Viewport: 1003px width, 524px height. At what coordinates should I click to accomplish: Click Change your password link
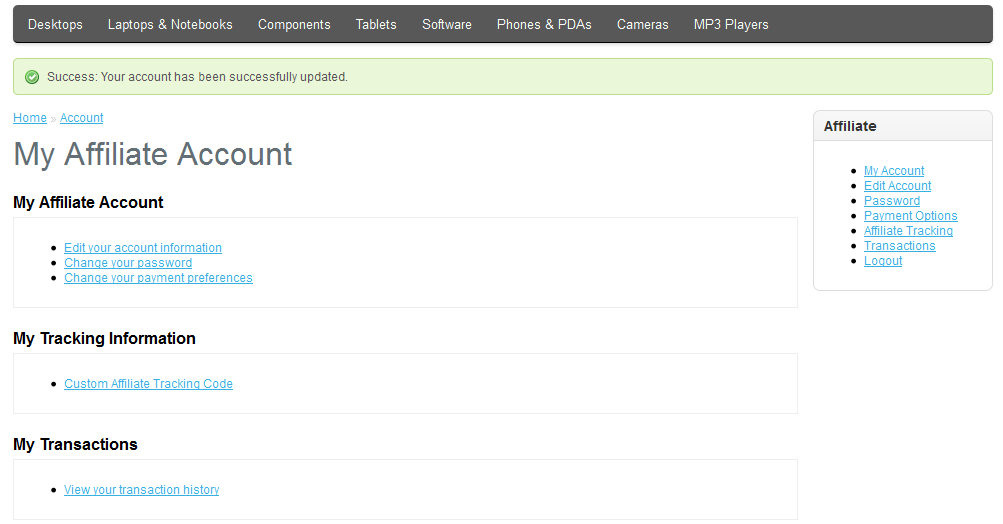coord(128,263)
